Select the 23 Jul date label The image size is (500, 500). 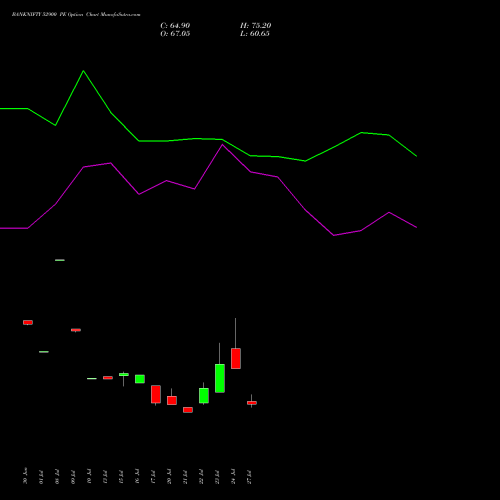point(217,477)
